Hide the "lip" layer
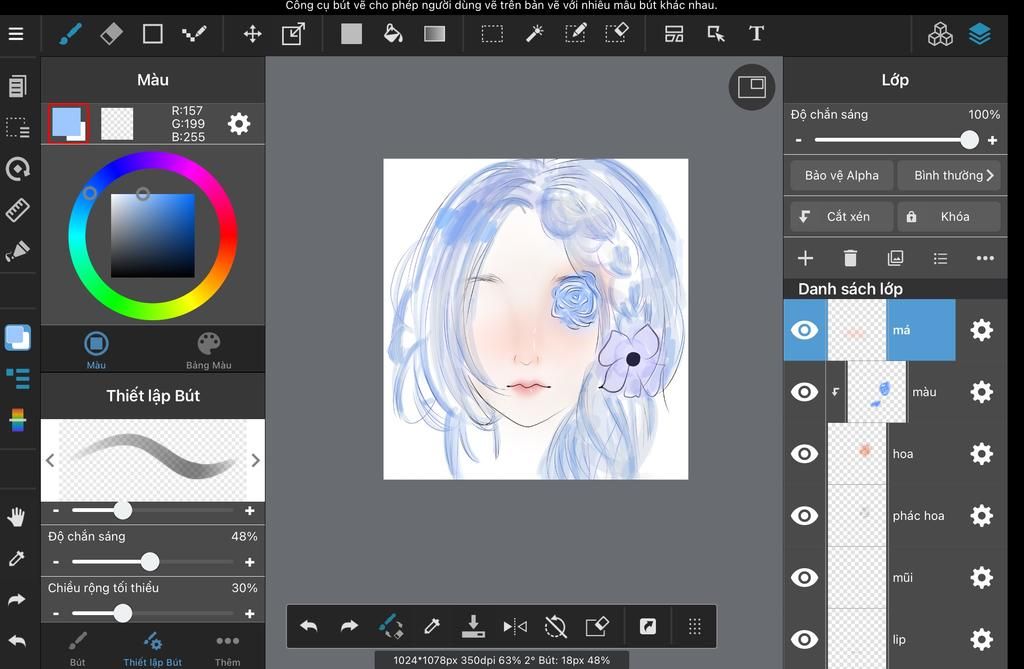The width and height of the screenshot is (1024, 669). pyautogui.click(x=805, y=640)
